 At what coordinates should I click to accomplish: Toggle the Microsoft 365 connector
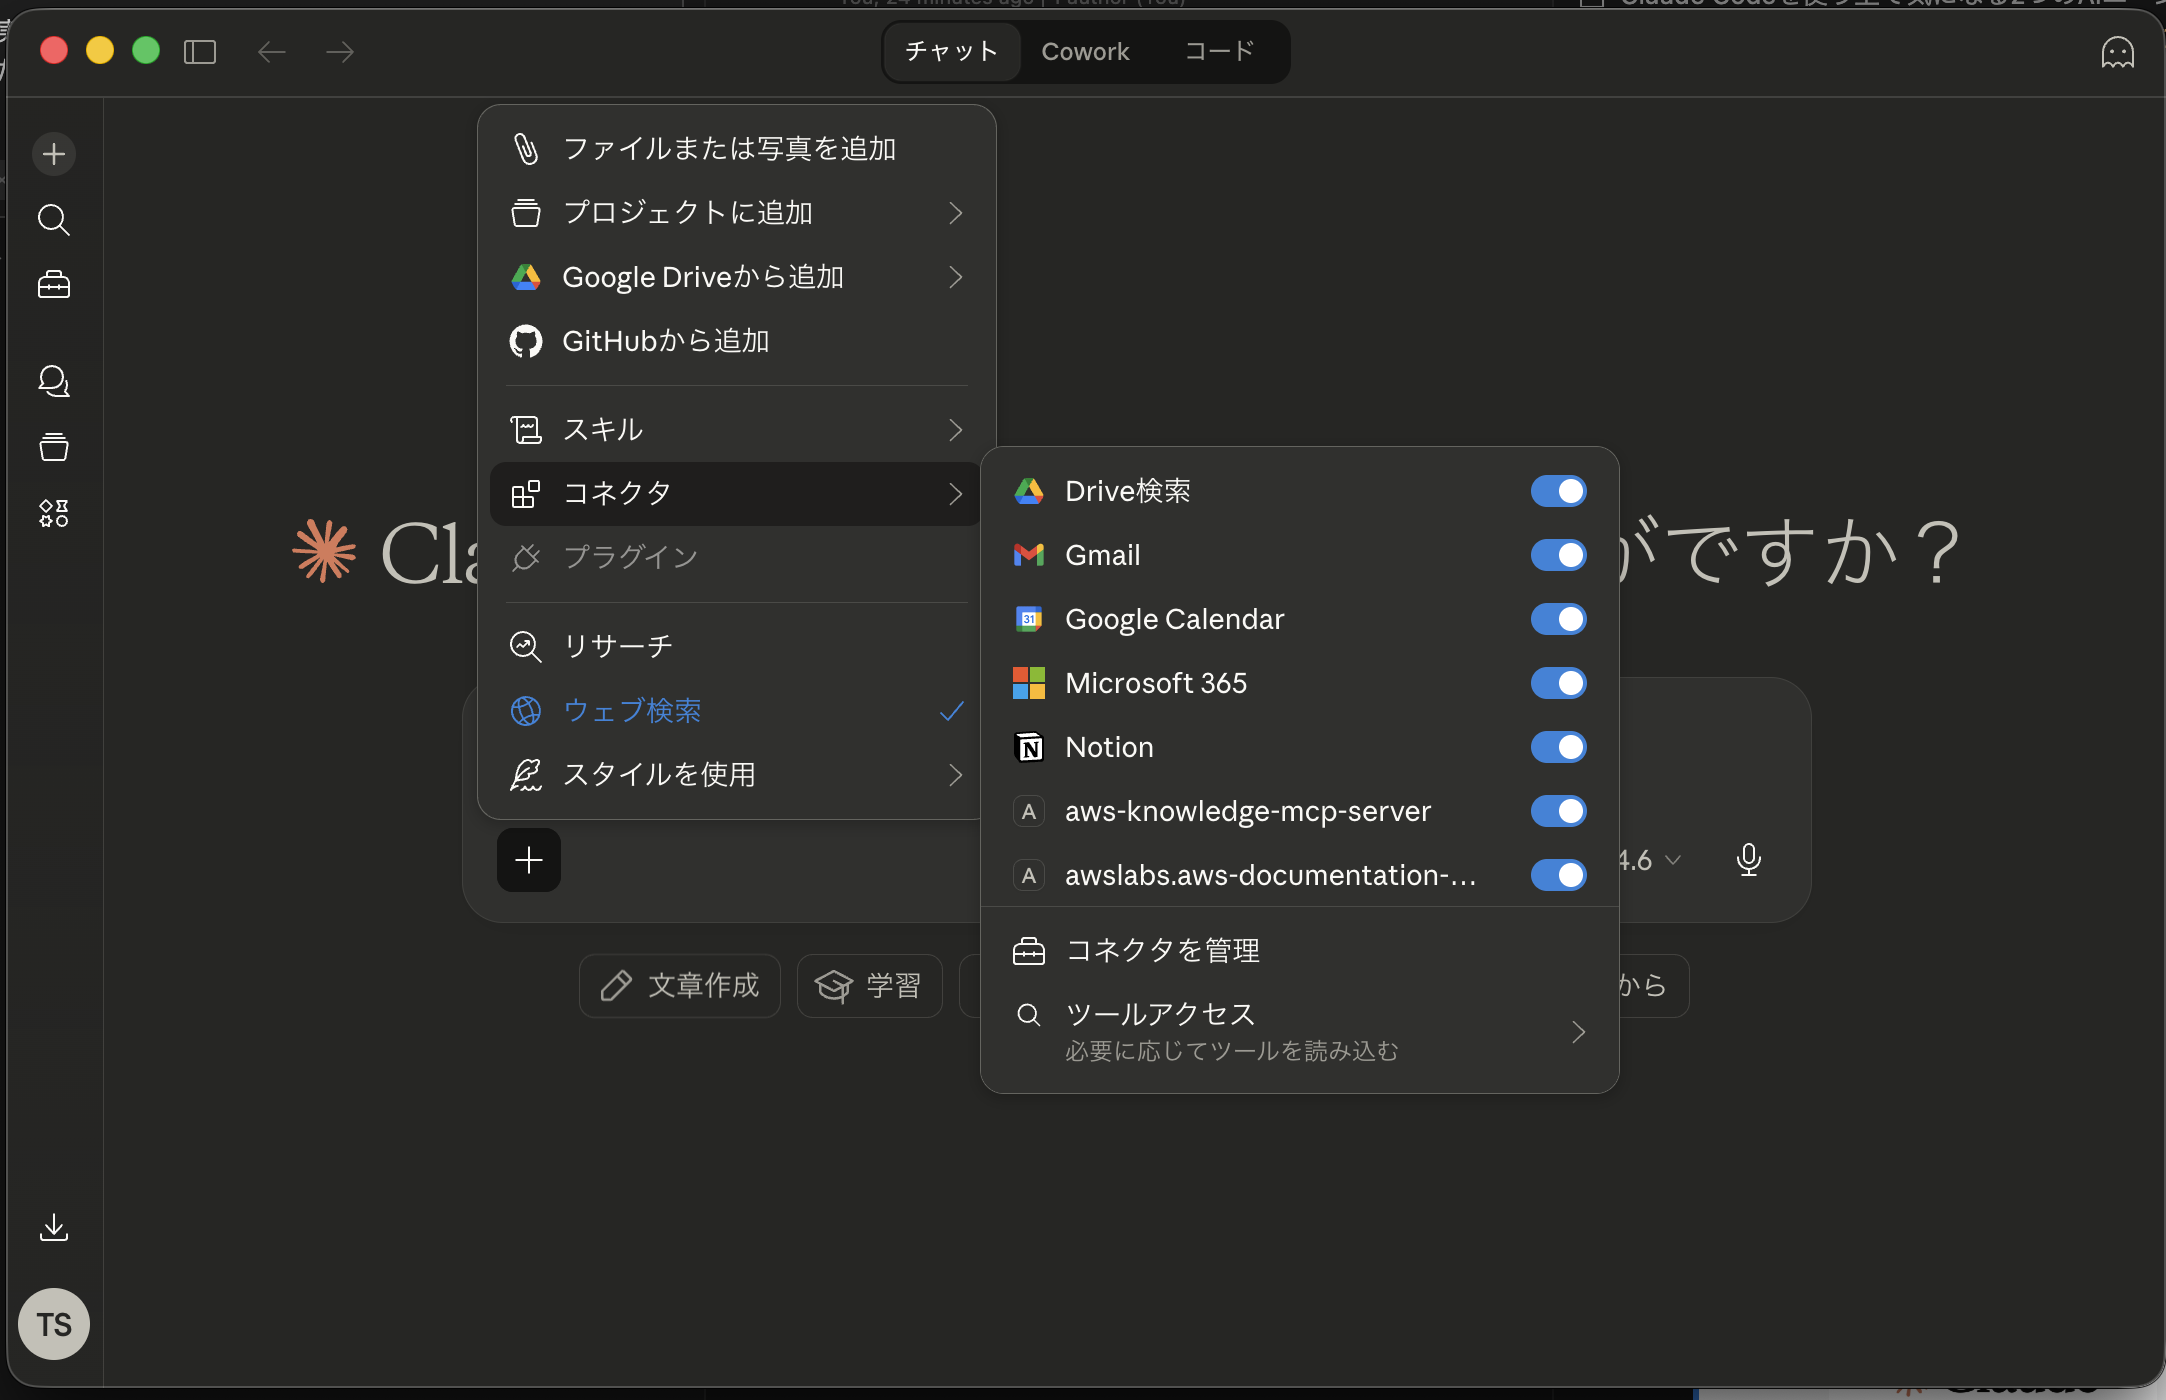coord(1557,683)
